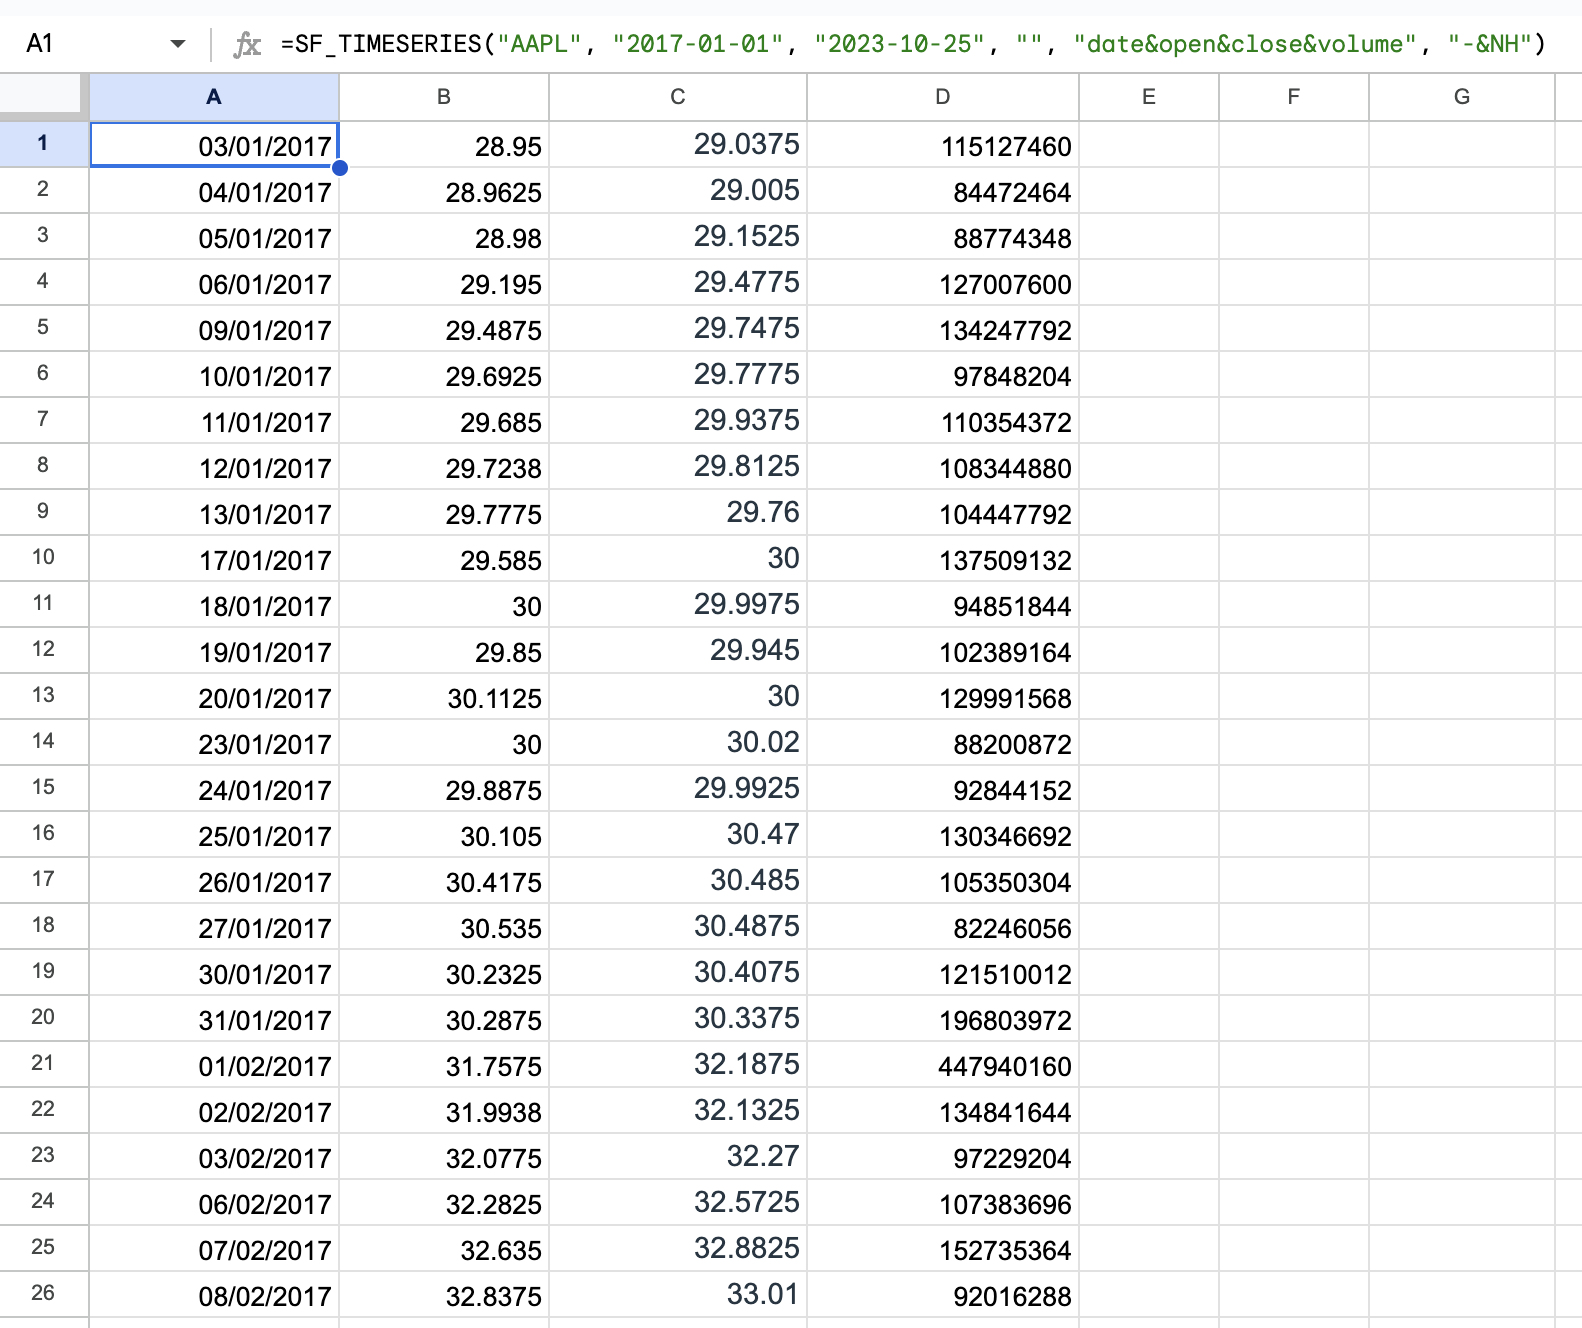The image size is (1582, 1328).
Task: Select column D header
Action: pyautogui.click(x=943, y=97)
